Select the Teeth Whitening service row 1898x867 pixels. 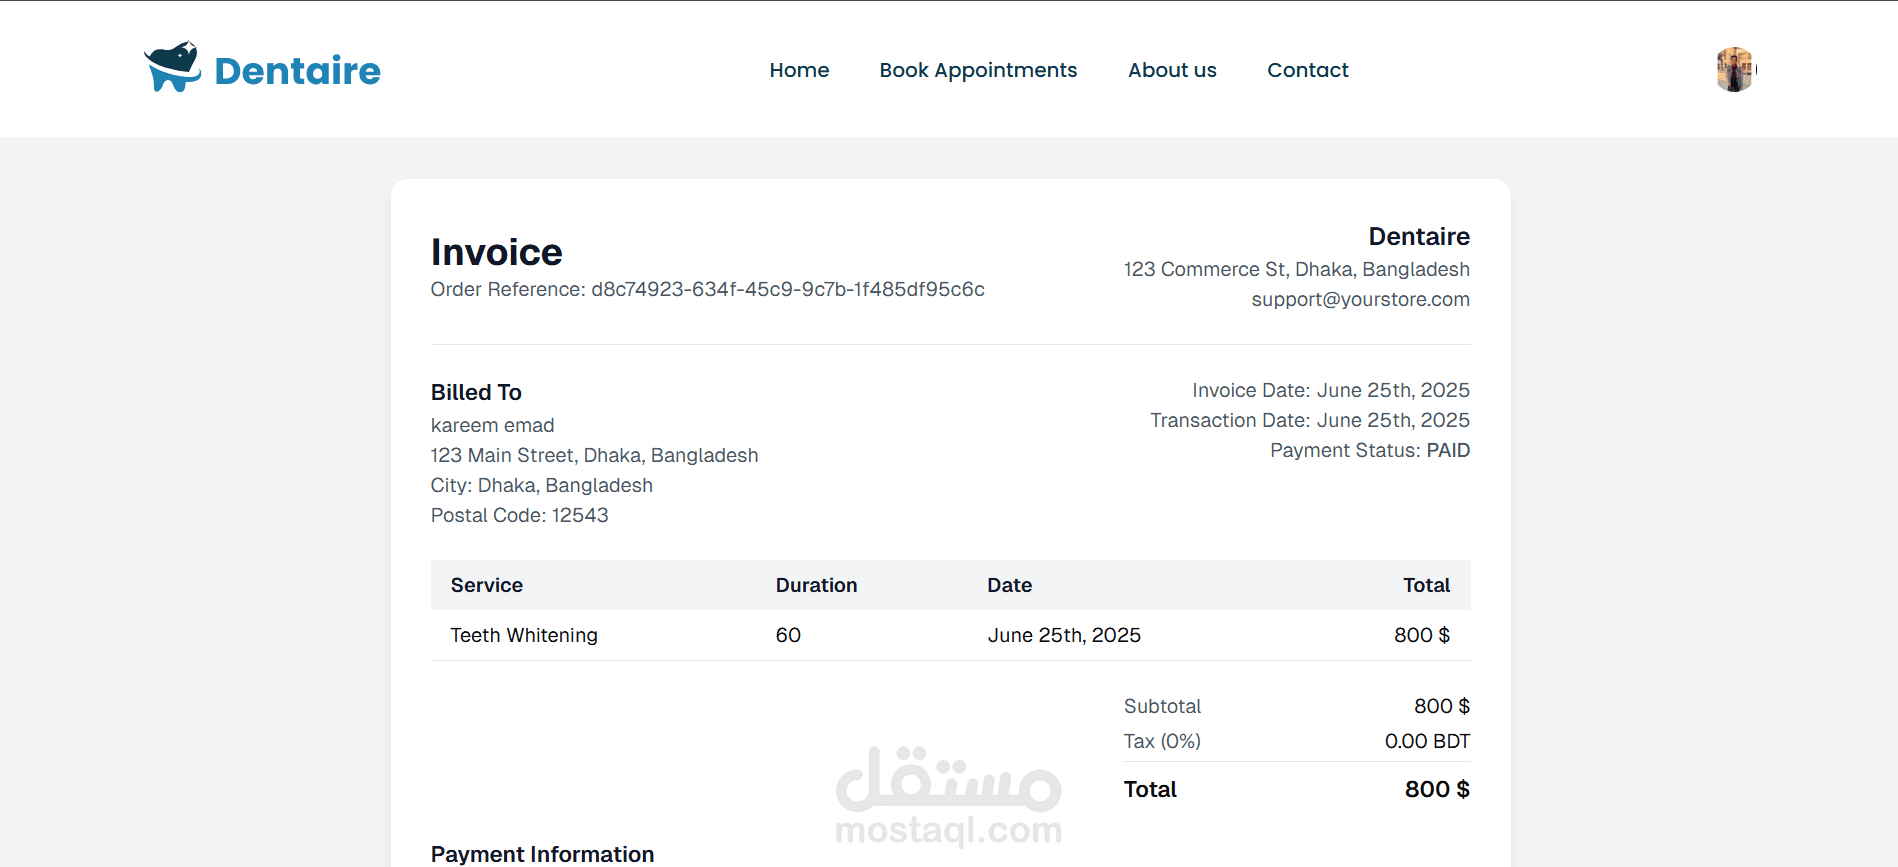pyautogui.click(x=524, y=635)
